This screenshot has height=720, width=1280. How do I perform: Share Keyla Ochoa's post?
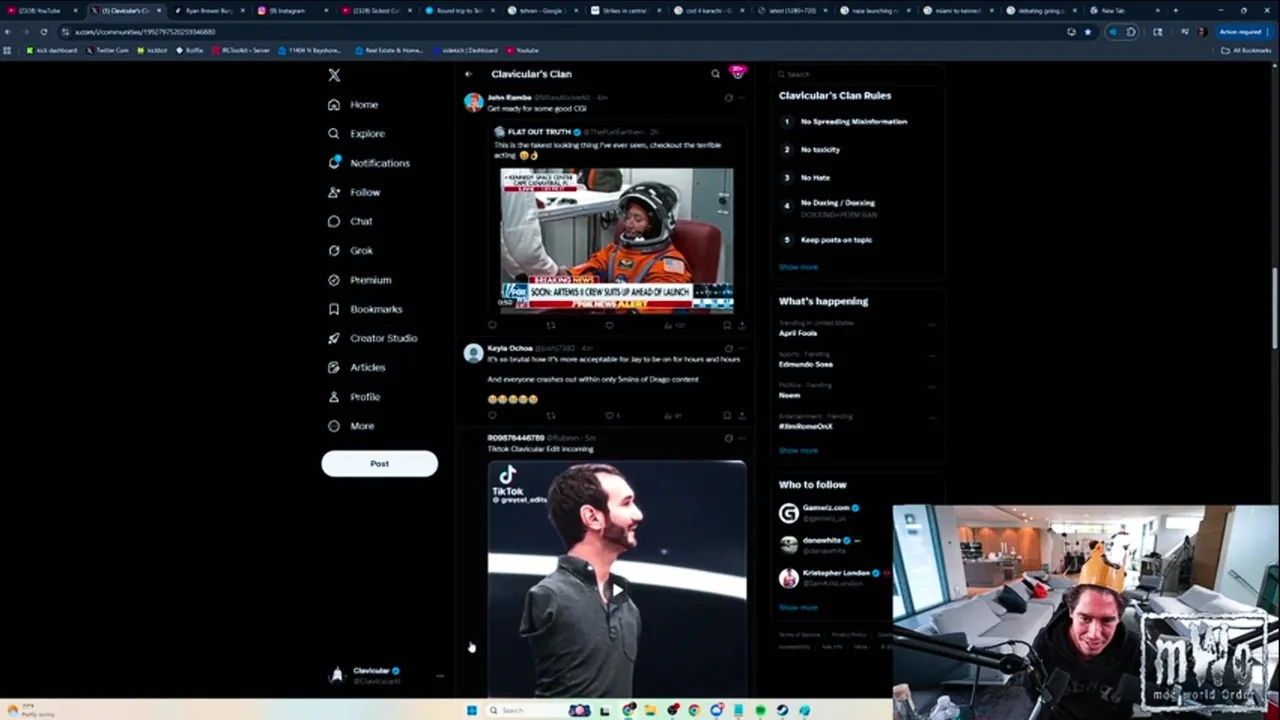coord(742,415)
